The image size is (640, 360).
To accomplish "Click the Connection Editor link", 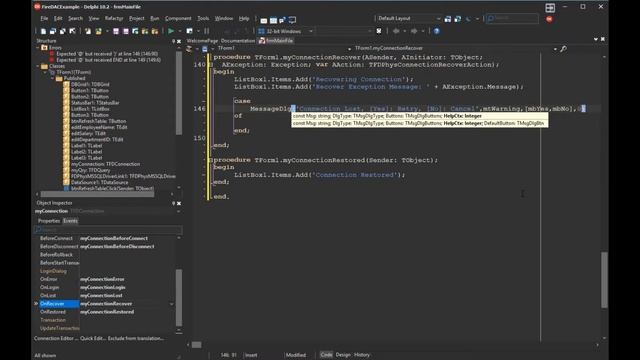I will (56, 338).
